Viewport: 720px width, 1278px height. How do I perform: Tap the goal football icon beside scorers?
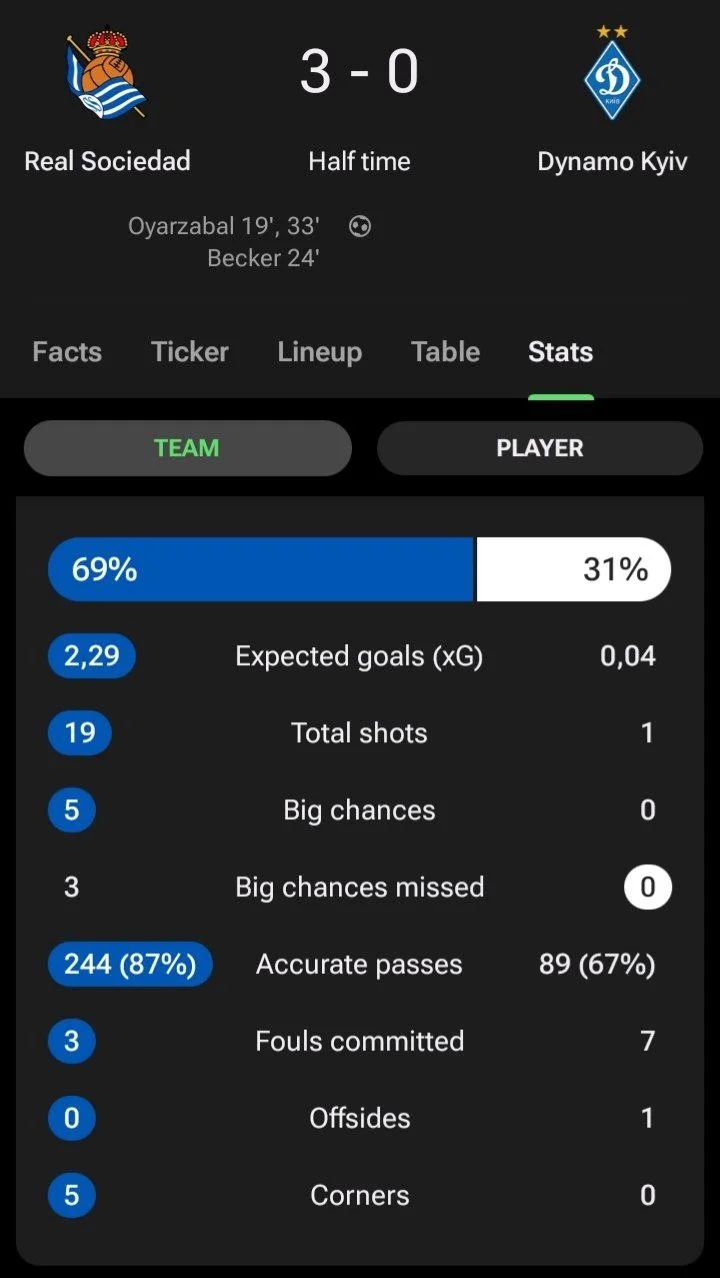point(360,227)
